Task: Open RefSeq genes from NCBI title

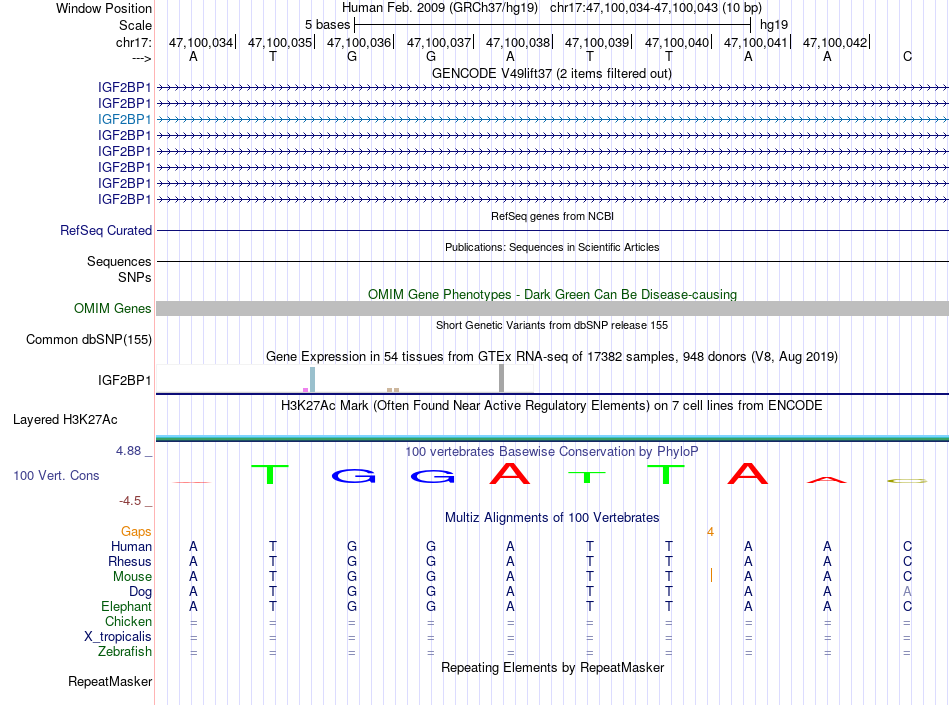Action: 552,216
